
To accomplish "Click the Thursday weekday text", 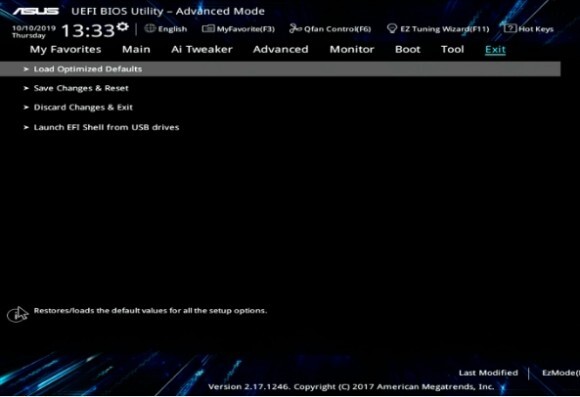I will (28, 36).
